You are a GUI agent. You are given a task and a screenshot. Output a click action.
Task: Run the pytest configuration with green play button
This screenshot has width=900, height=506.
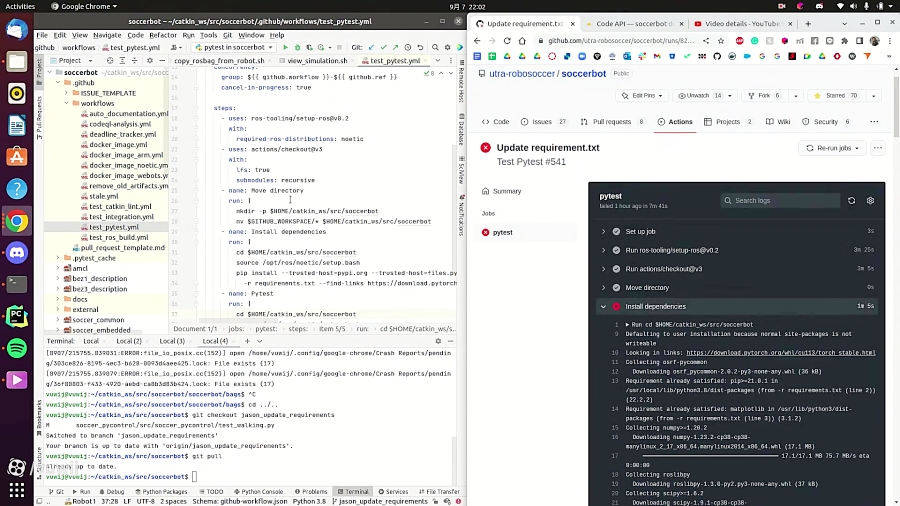click(285, 47)
